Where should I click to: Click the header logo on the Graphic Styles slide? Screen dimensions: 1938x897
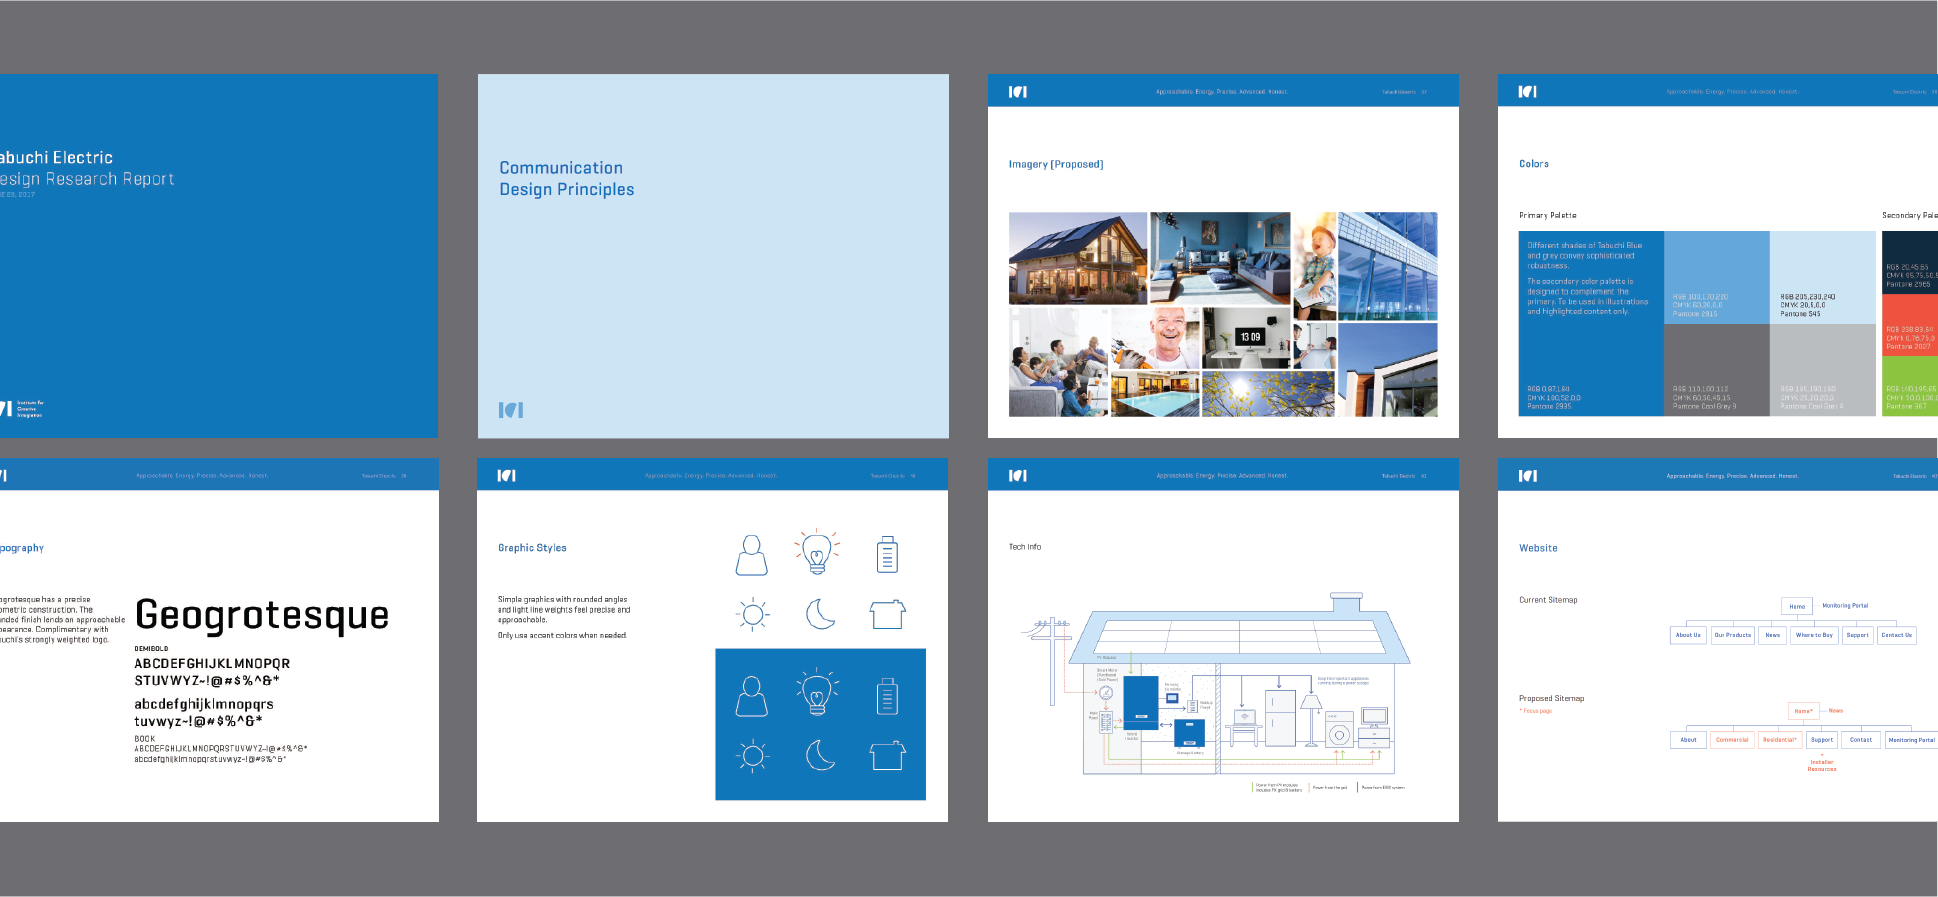tap(507, 476)
